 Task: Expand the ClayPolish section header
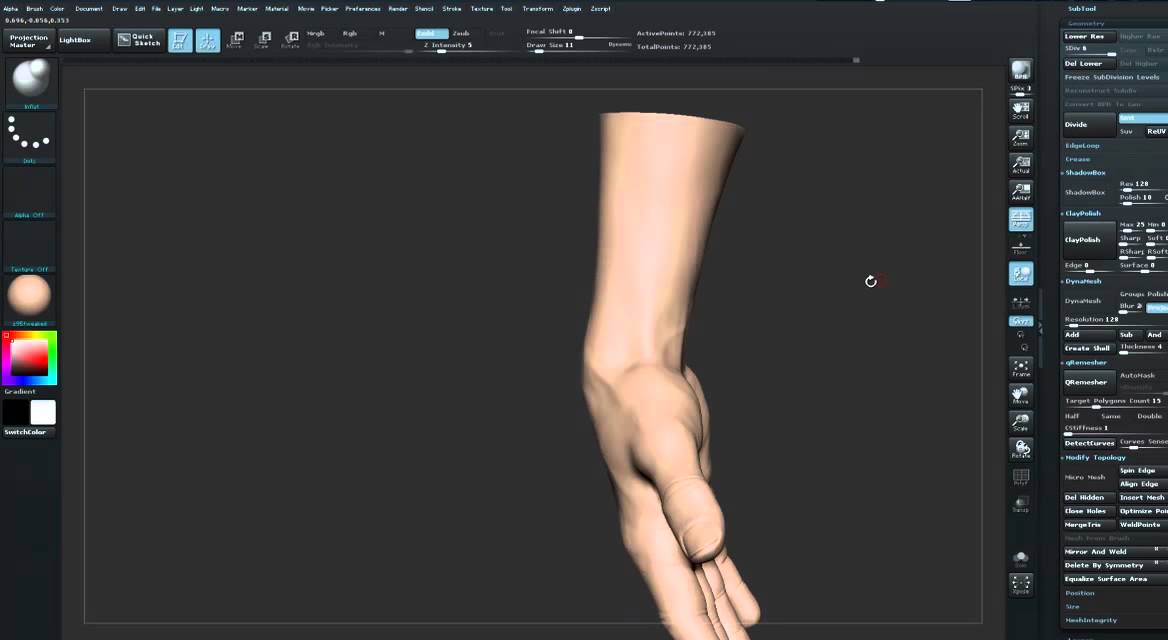1082,214
